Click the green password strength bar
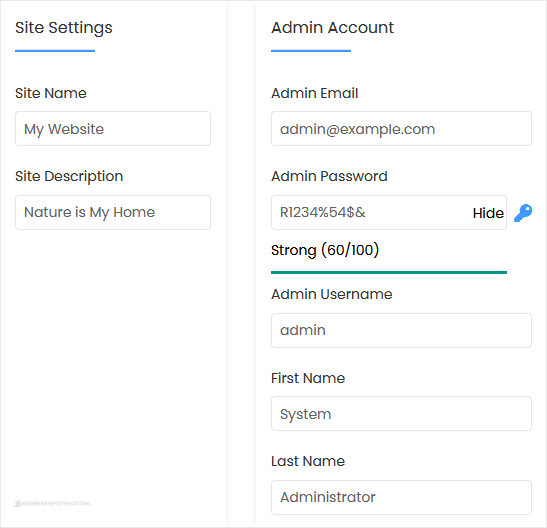Screen dimensions: 547x528 [x=389, y=272]
